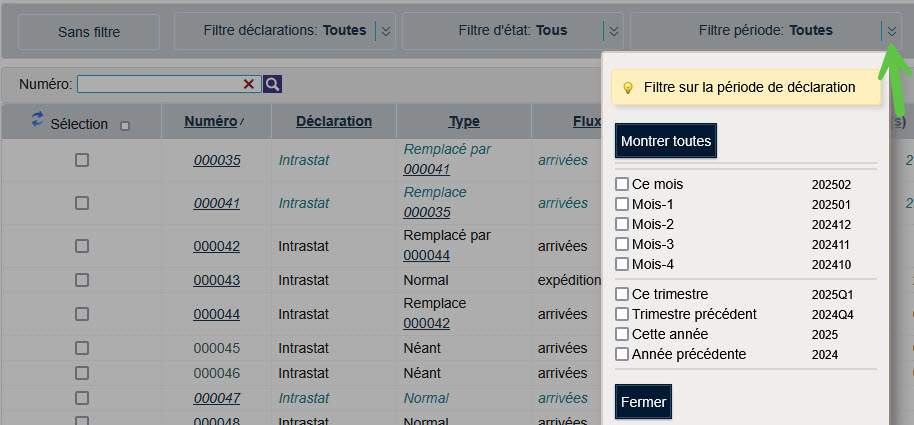This screenshot has height=425, width=914.
Task: Select the Année précédente checkbox
Action: 622,354
